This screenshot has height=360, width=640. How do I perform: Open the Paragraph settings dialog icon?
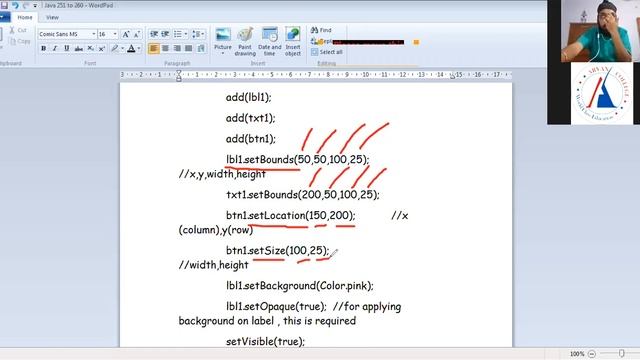pyautogui.click(x=201, y=49)
